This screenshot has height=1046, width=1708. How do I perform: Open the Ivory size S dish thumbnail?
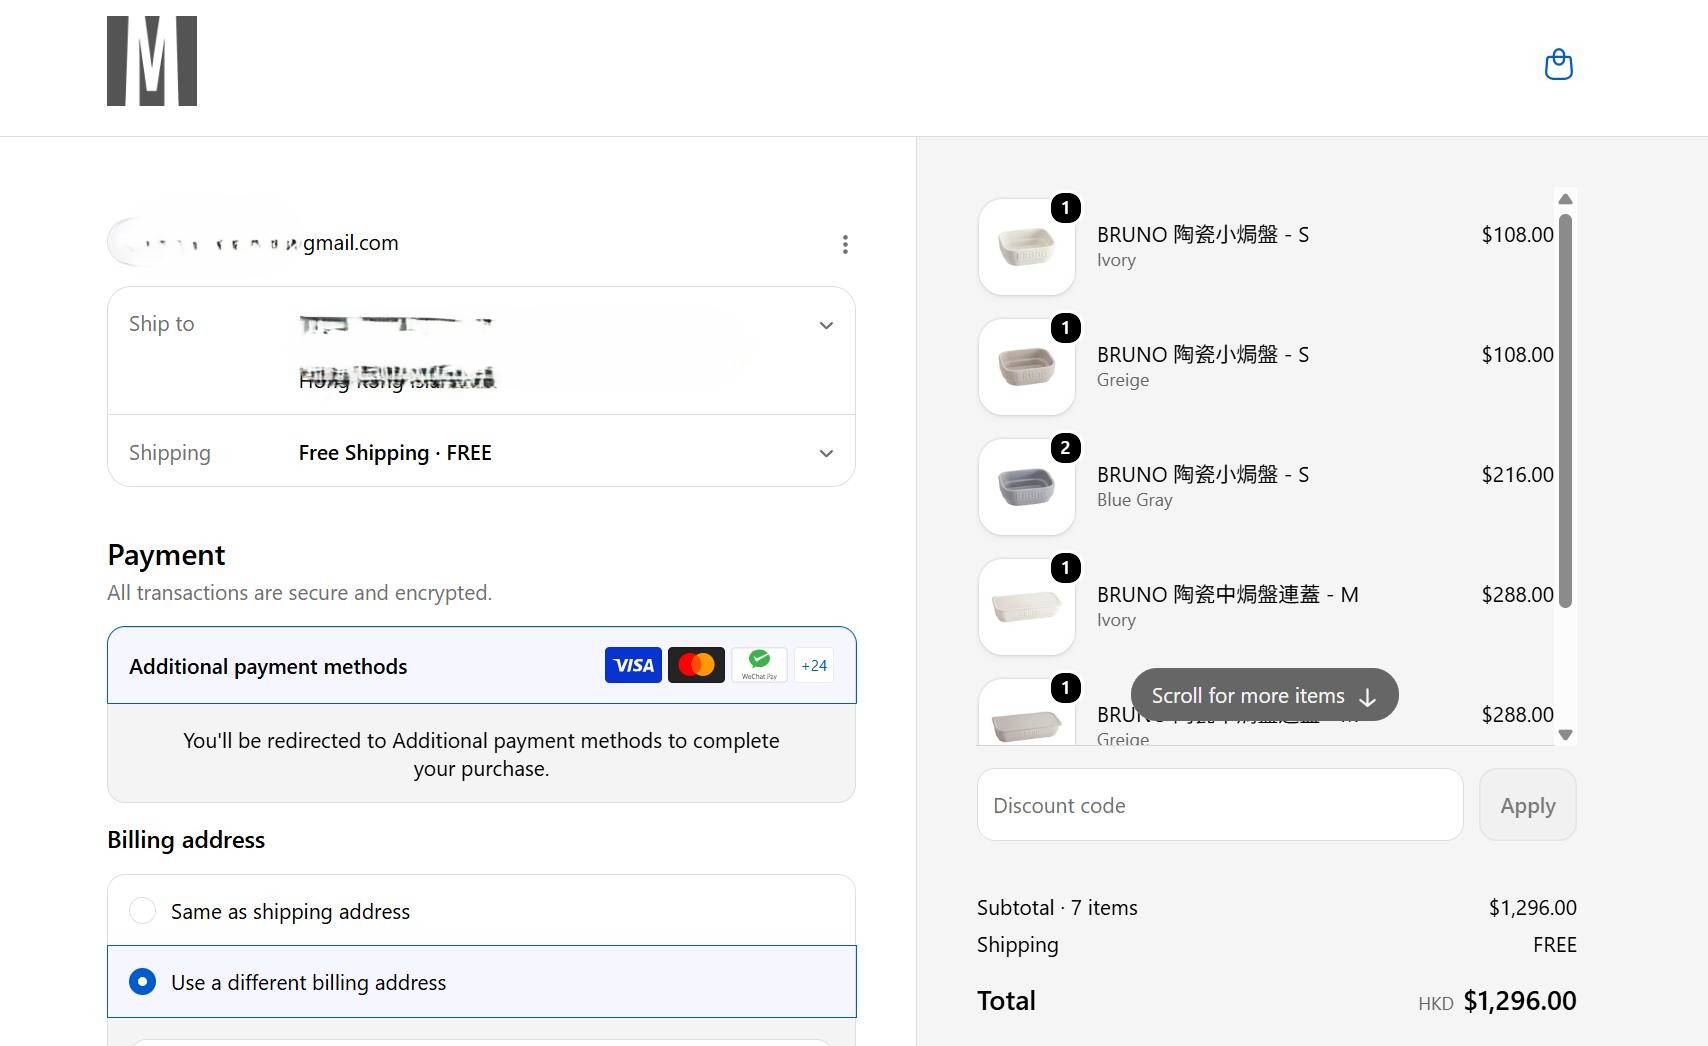pyautogui.click(x=1026, y=246)
